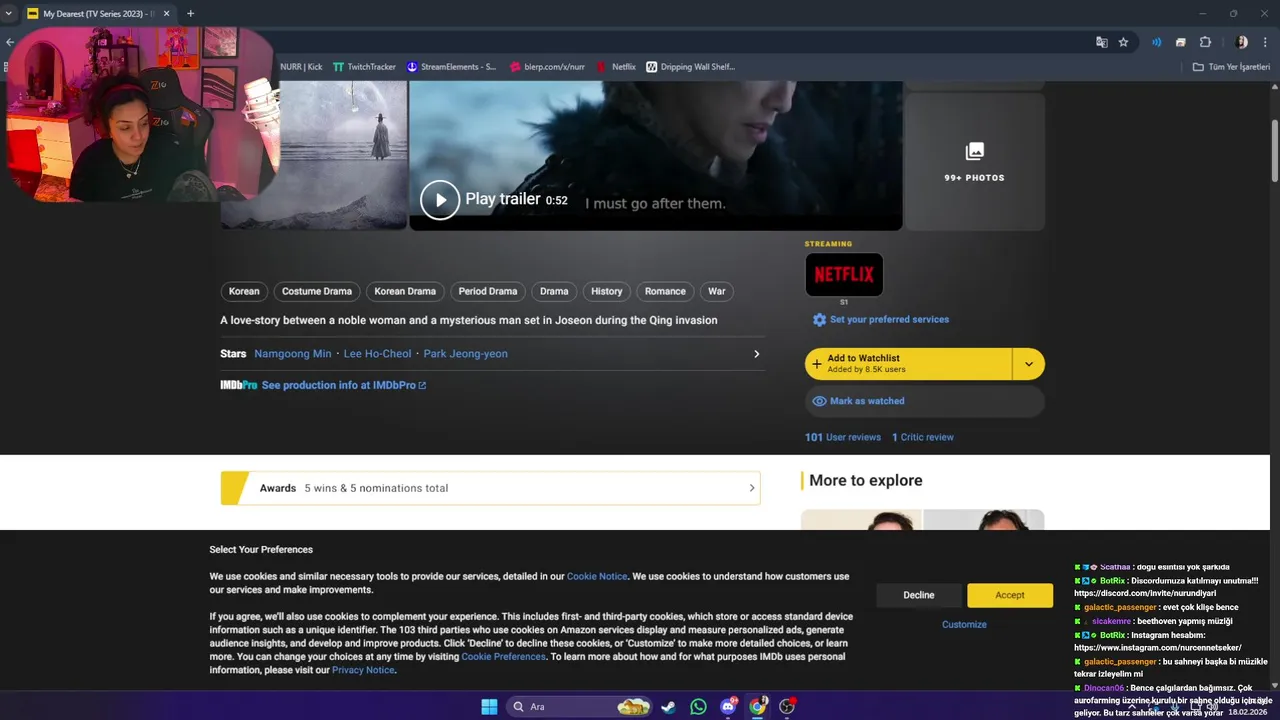Open Google Chrome from the taskbar
Screen dimensions: 1280x720
coord(758,707)
